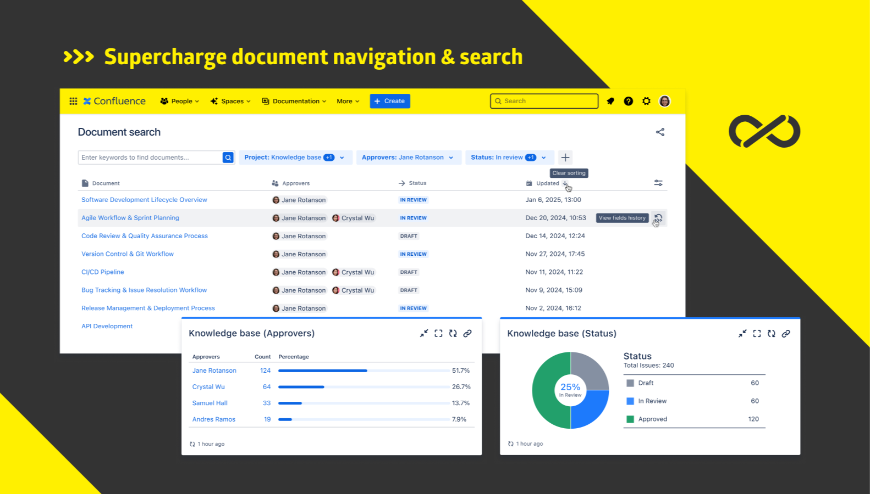Open Code Review & Quality Assurance Process
This screenshot has width=870, height=494.
click(x=144, y=236)
